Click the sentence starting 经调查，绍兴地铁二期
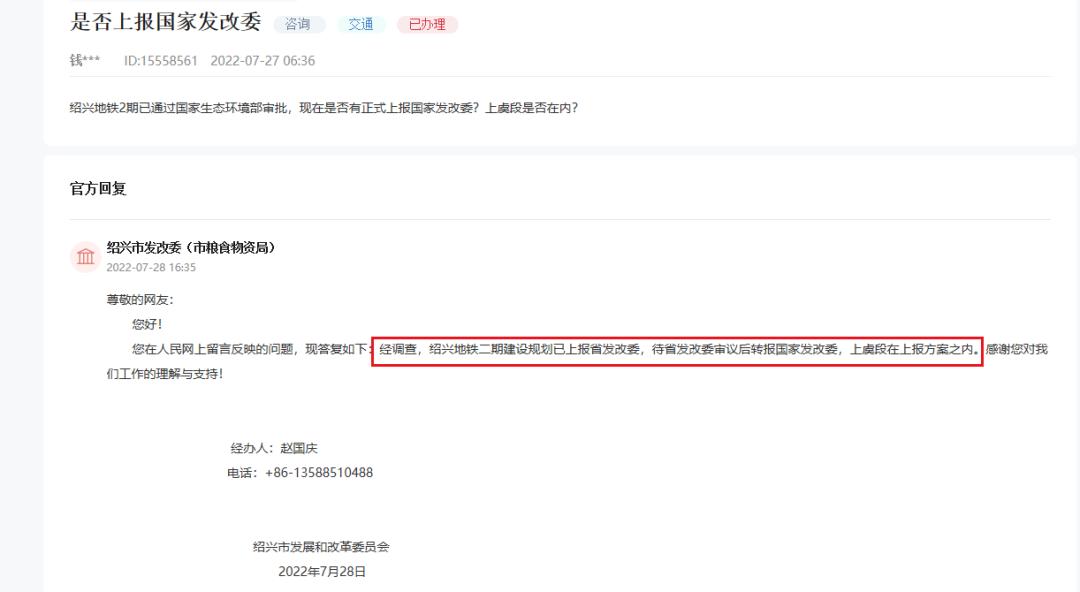 click(x=678, y=349)
